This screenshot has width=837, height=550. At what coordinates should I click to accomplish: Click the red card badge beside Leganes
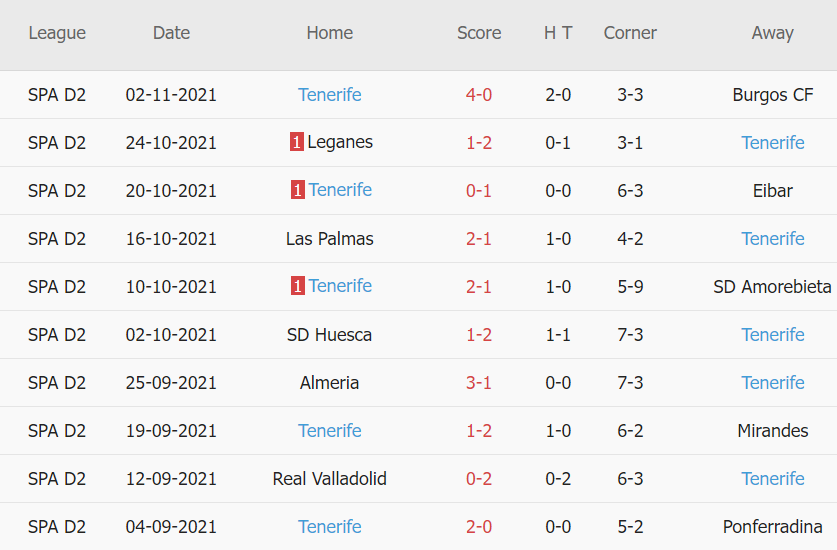[297, 142]
